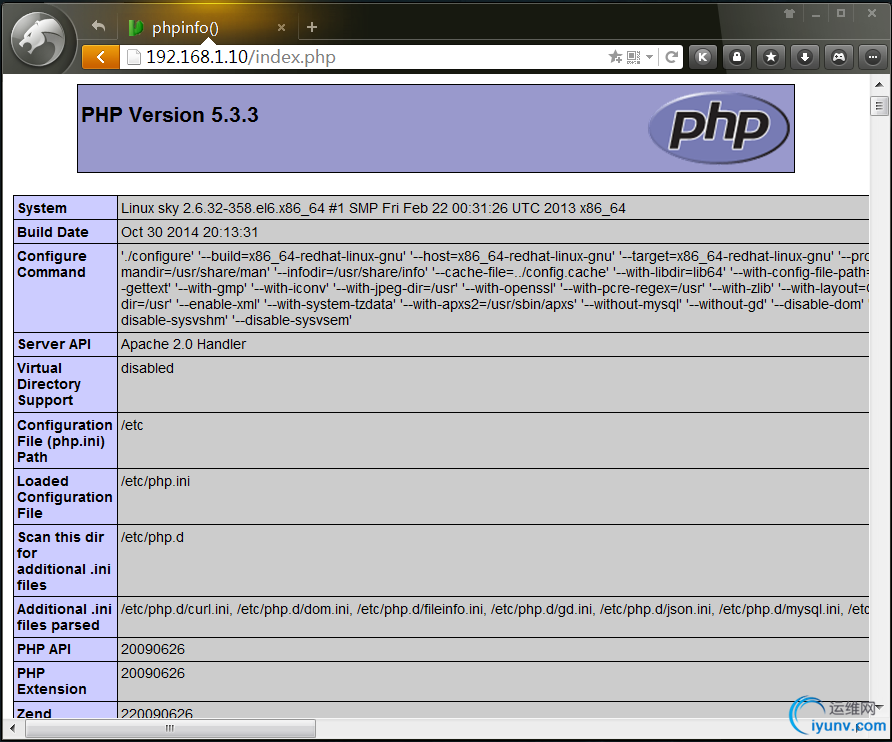Click the Linux sky 2.6.32-358 system value

pyautogui.click(x=373, y=208)
